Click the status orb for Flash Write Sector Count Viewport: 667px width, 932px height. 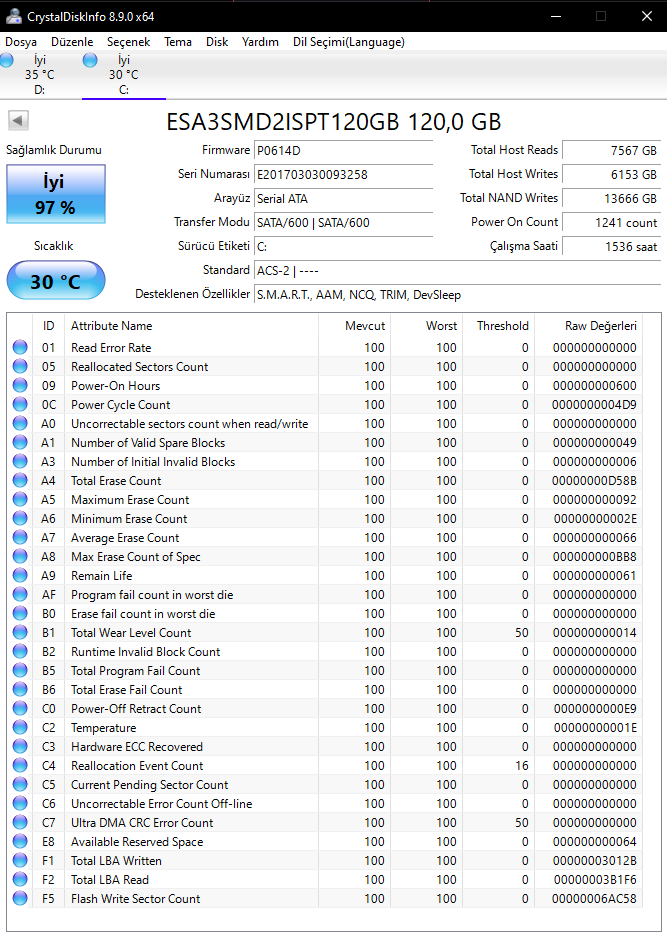pyautogui.click(x=20, y=899)
